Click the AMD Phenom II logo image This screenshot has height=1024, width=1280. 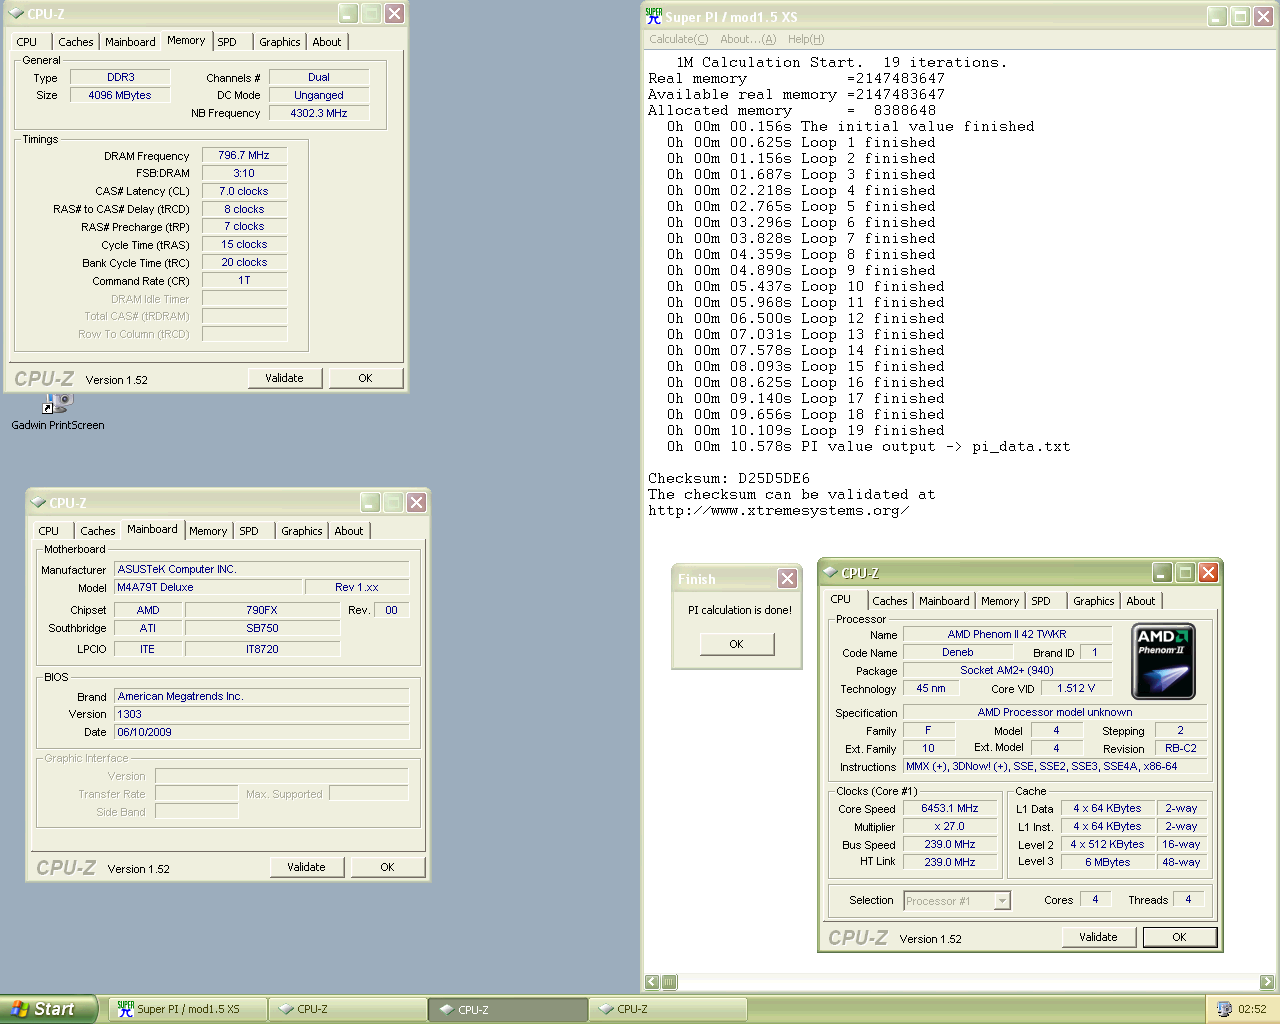(1163, 661)
